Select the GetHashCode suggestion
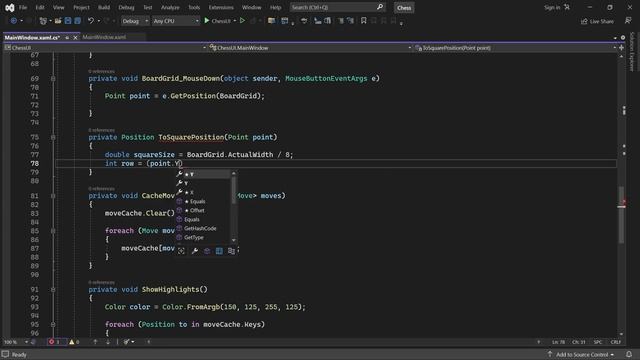This screenshot has height=360, width=640. click(203, 228)
